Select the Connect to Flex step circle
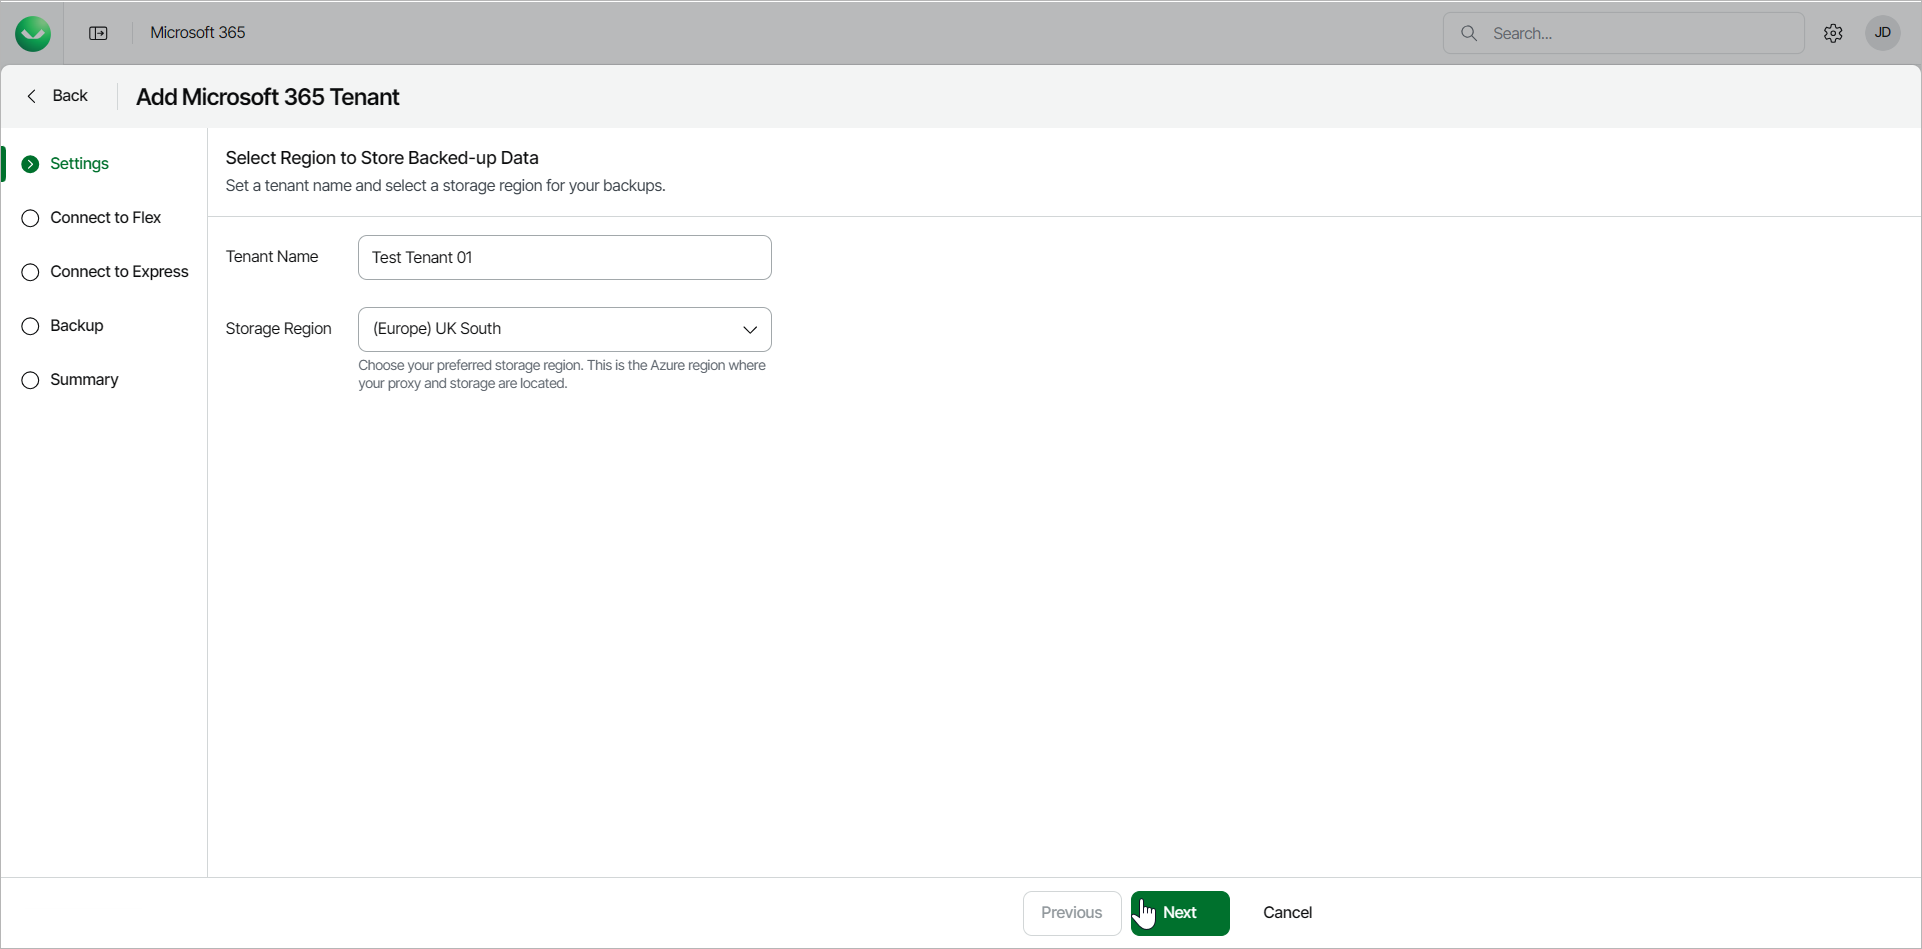Image resolution: width=1922 pixels, height=949 pixels. click(30, 218)
